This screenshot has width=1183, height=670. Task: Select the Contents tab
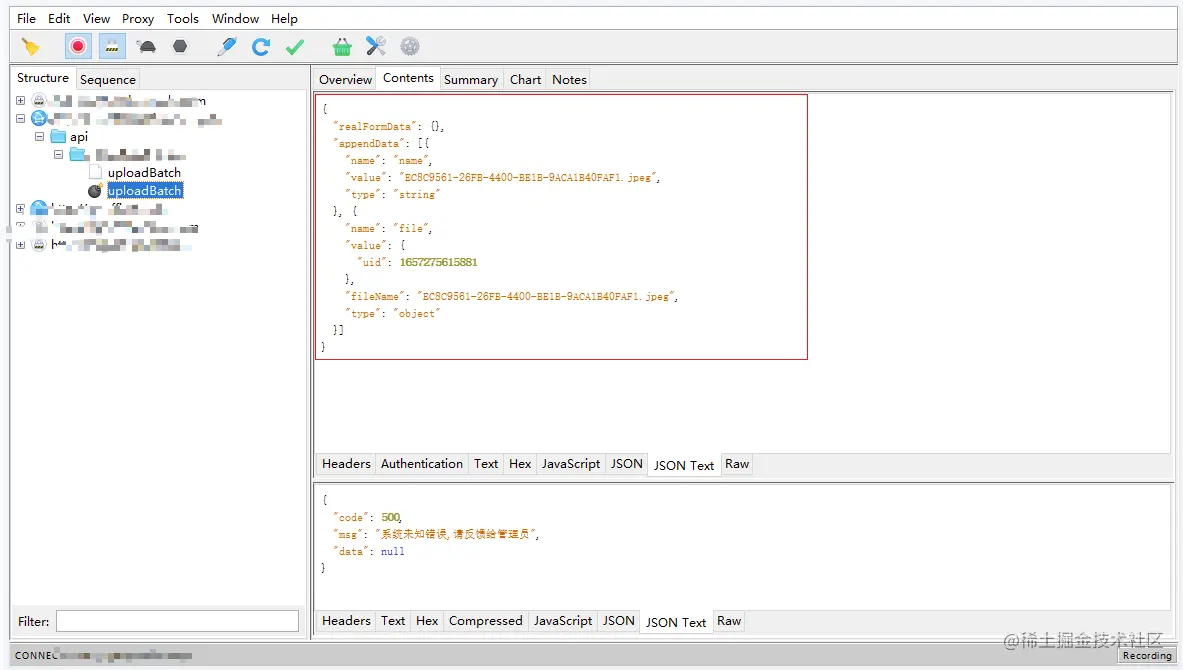(x=408, y=78)
